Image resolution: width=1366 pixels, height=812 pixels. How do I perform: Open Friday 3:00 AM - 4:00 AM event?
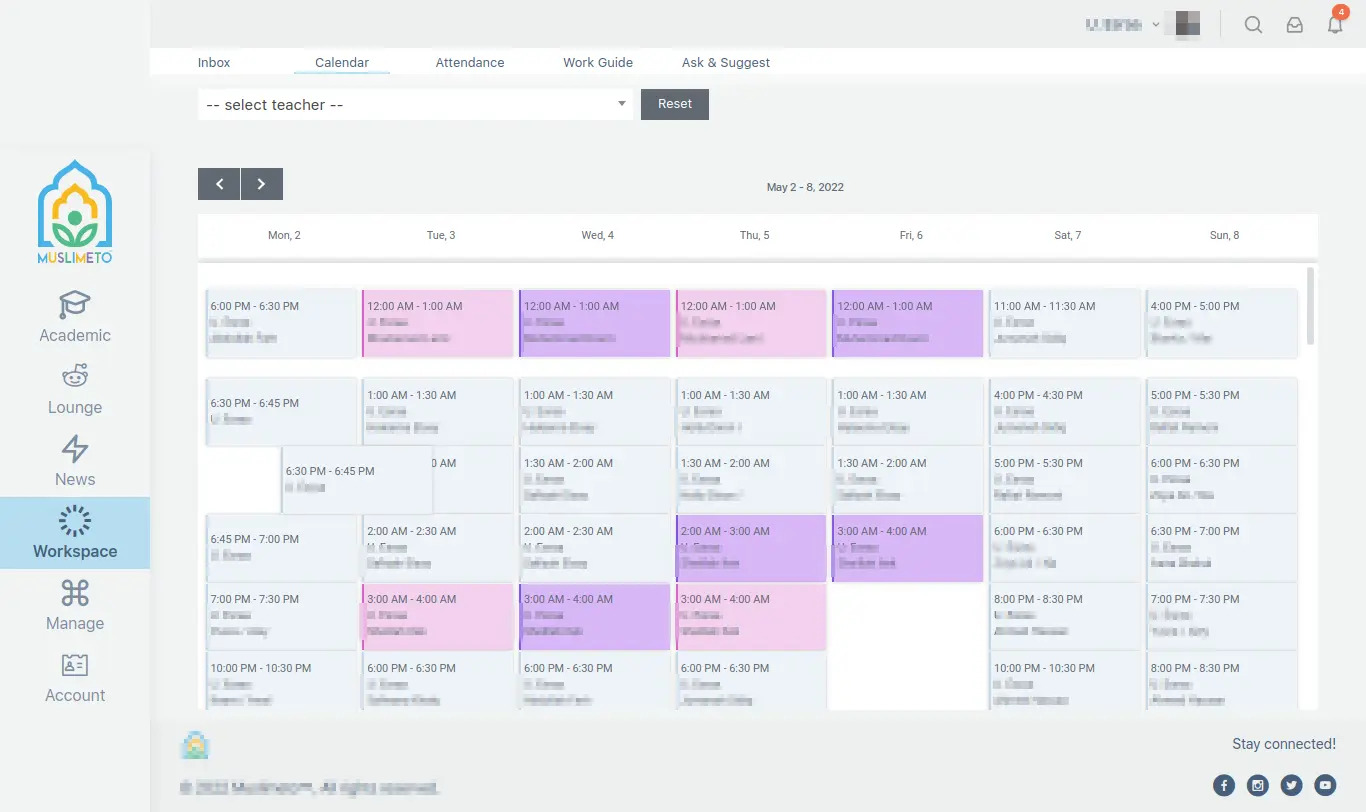[908, 548]
